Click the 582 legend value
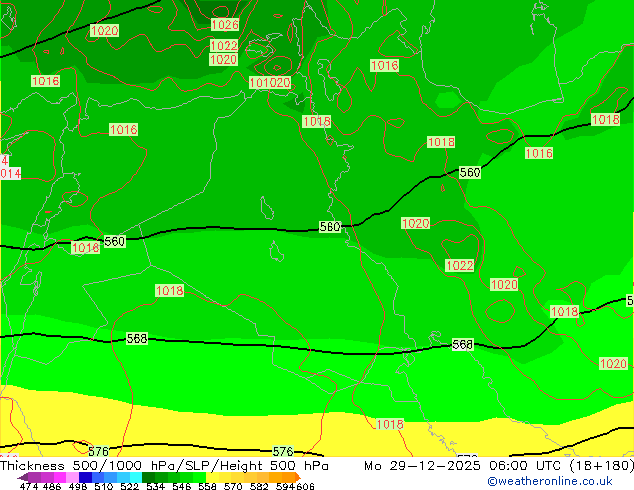Image resolution: width=634 pixels, height=490 pixels. (x=259, y=486)
